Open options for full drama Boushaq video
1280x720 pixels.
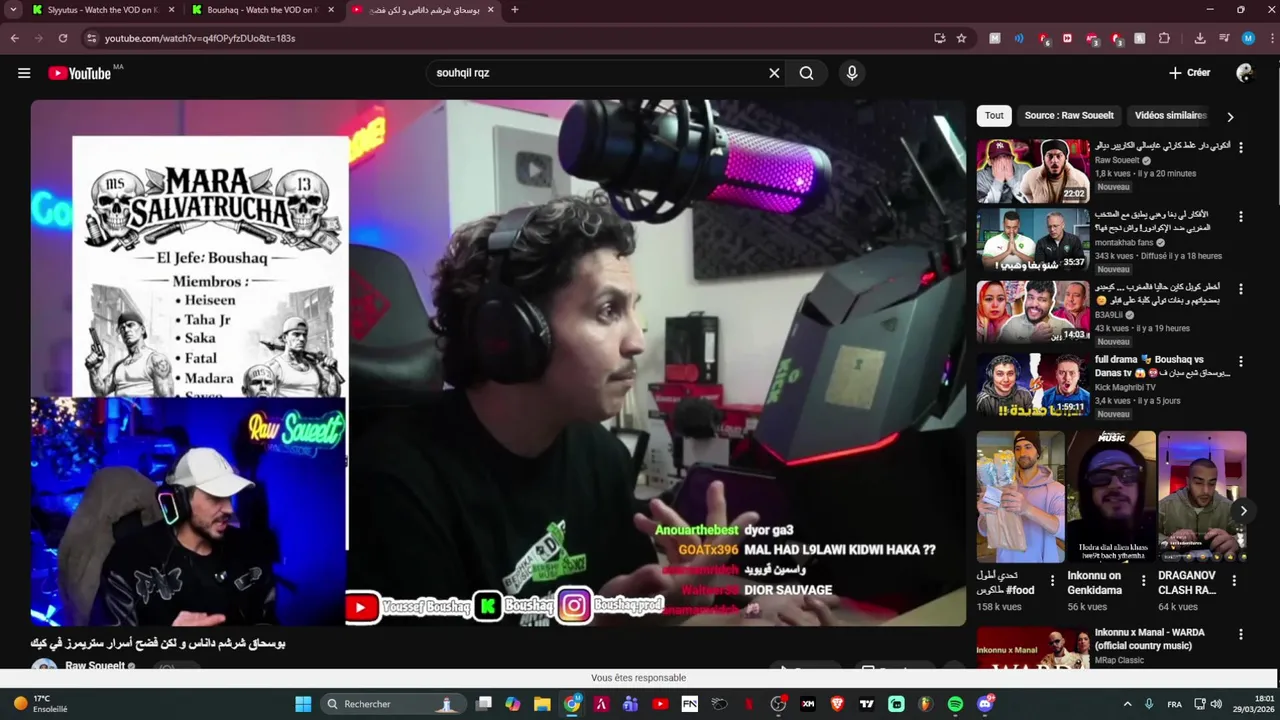(1241, 362)
